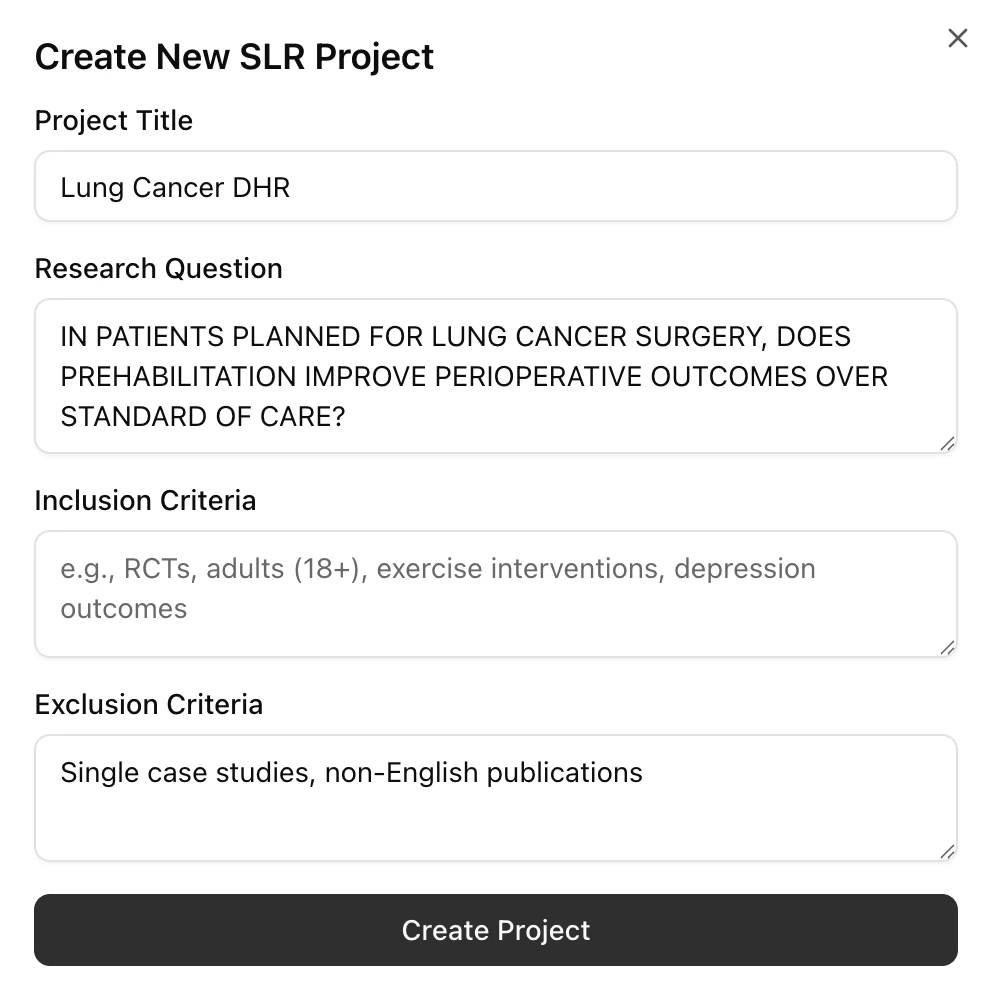Click the Exclusion Criteria resize handle
Image resolution: width=998 pixels, height=1008 pixels.
(x=948, y=851)
